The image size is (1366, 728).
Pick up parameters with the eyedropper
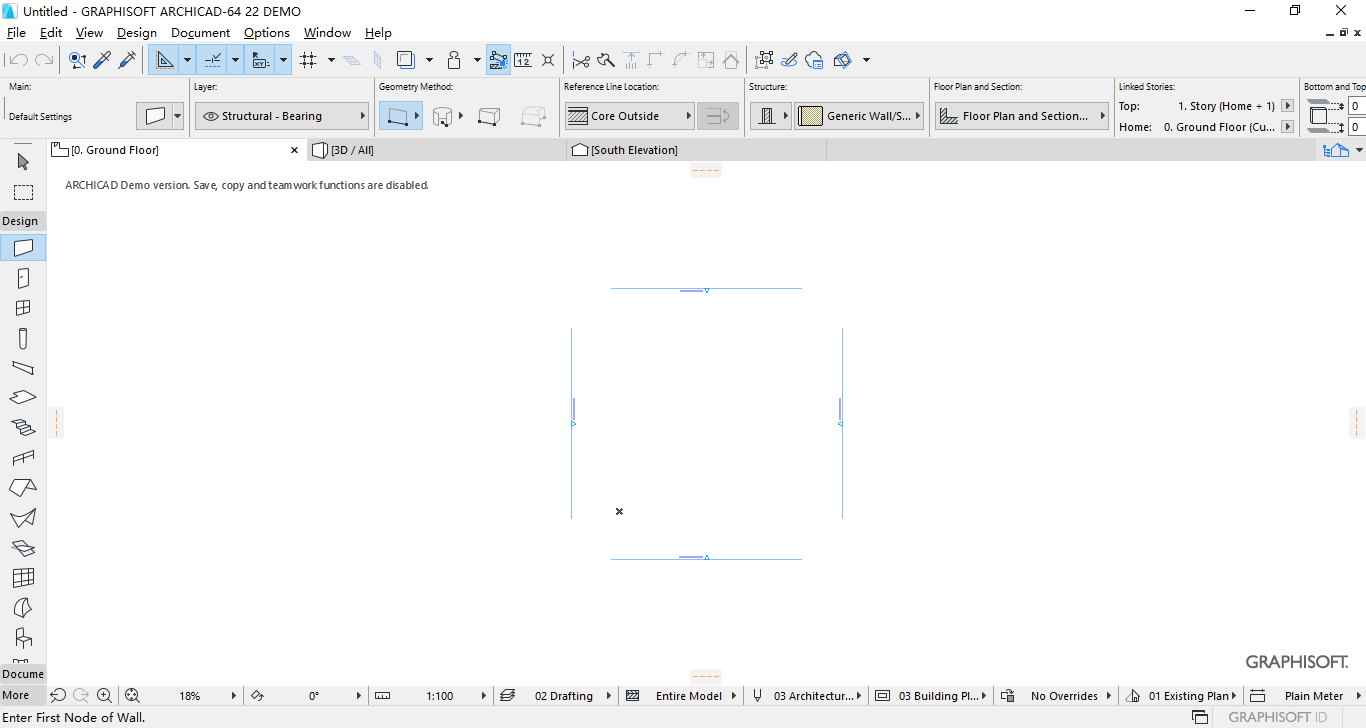pyautogui.click(x=102, y=60)
